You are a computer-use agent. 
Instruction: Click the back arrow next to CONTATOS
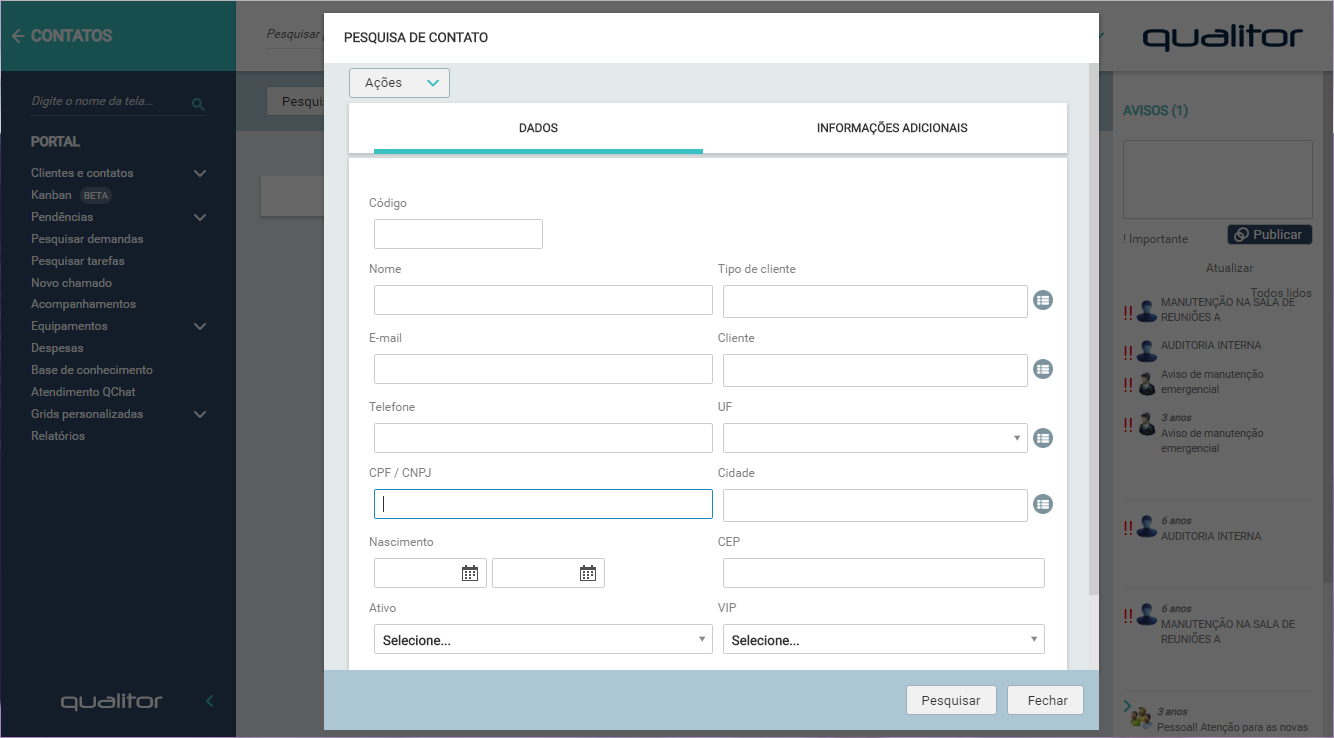17,36
